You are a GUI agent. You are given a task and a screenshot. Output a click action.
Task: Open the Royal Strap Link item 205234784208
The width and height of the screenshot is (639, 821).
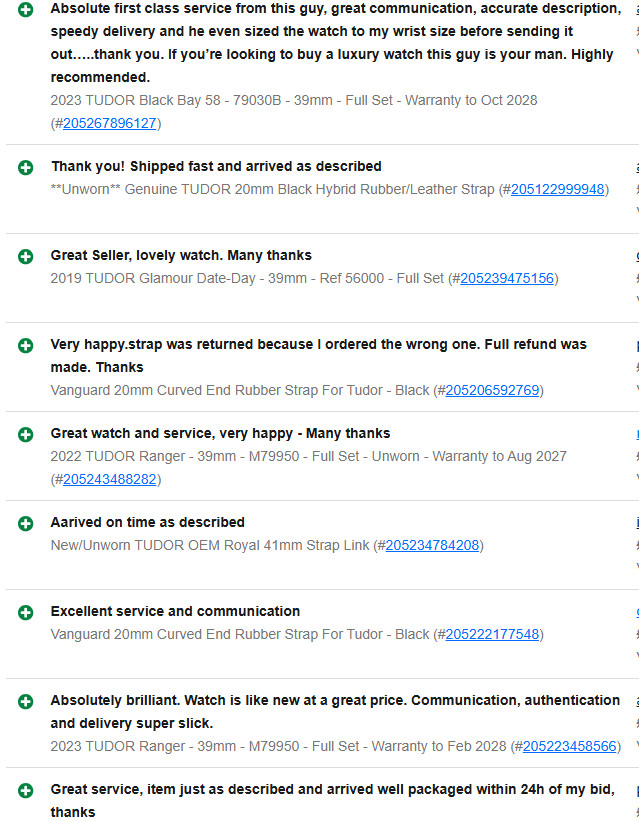click(x=432, y=545)
